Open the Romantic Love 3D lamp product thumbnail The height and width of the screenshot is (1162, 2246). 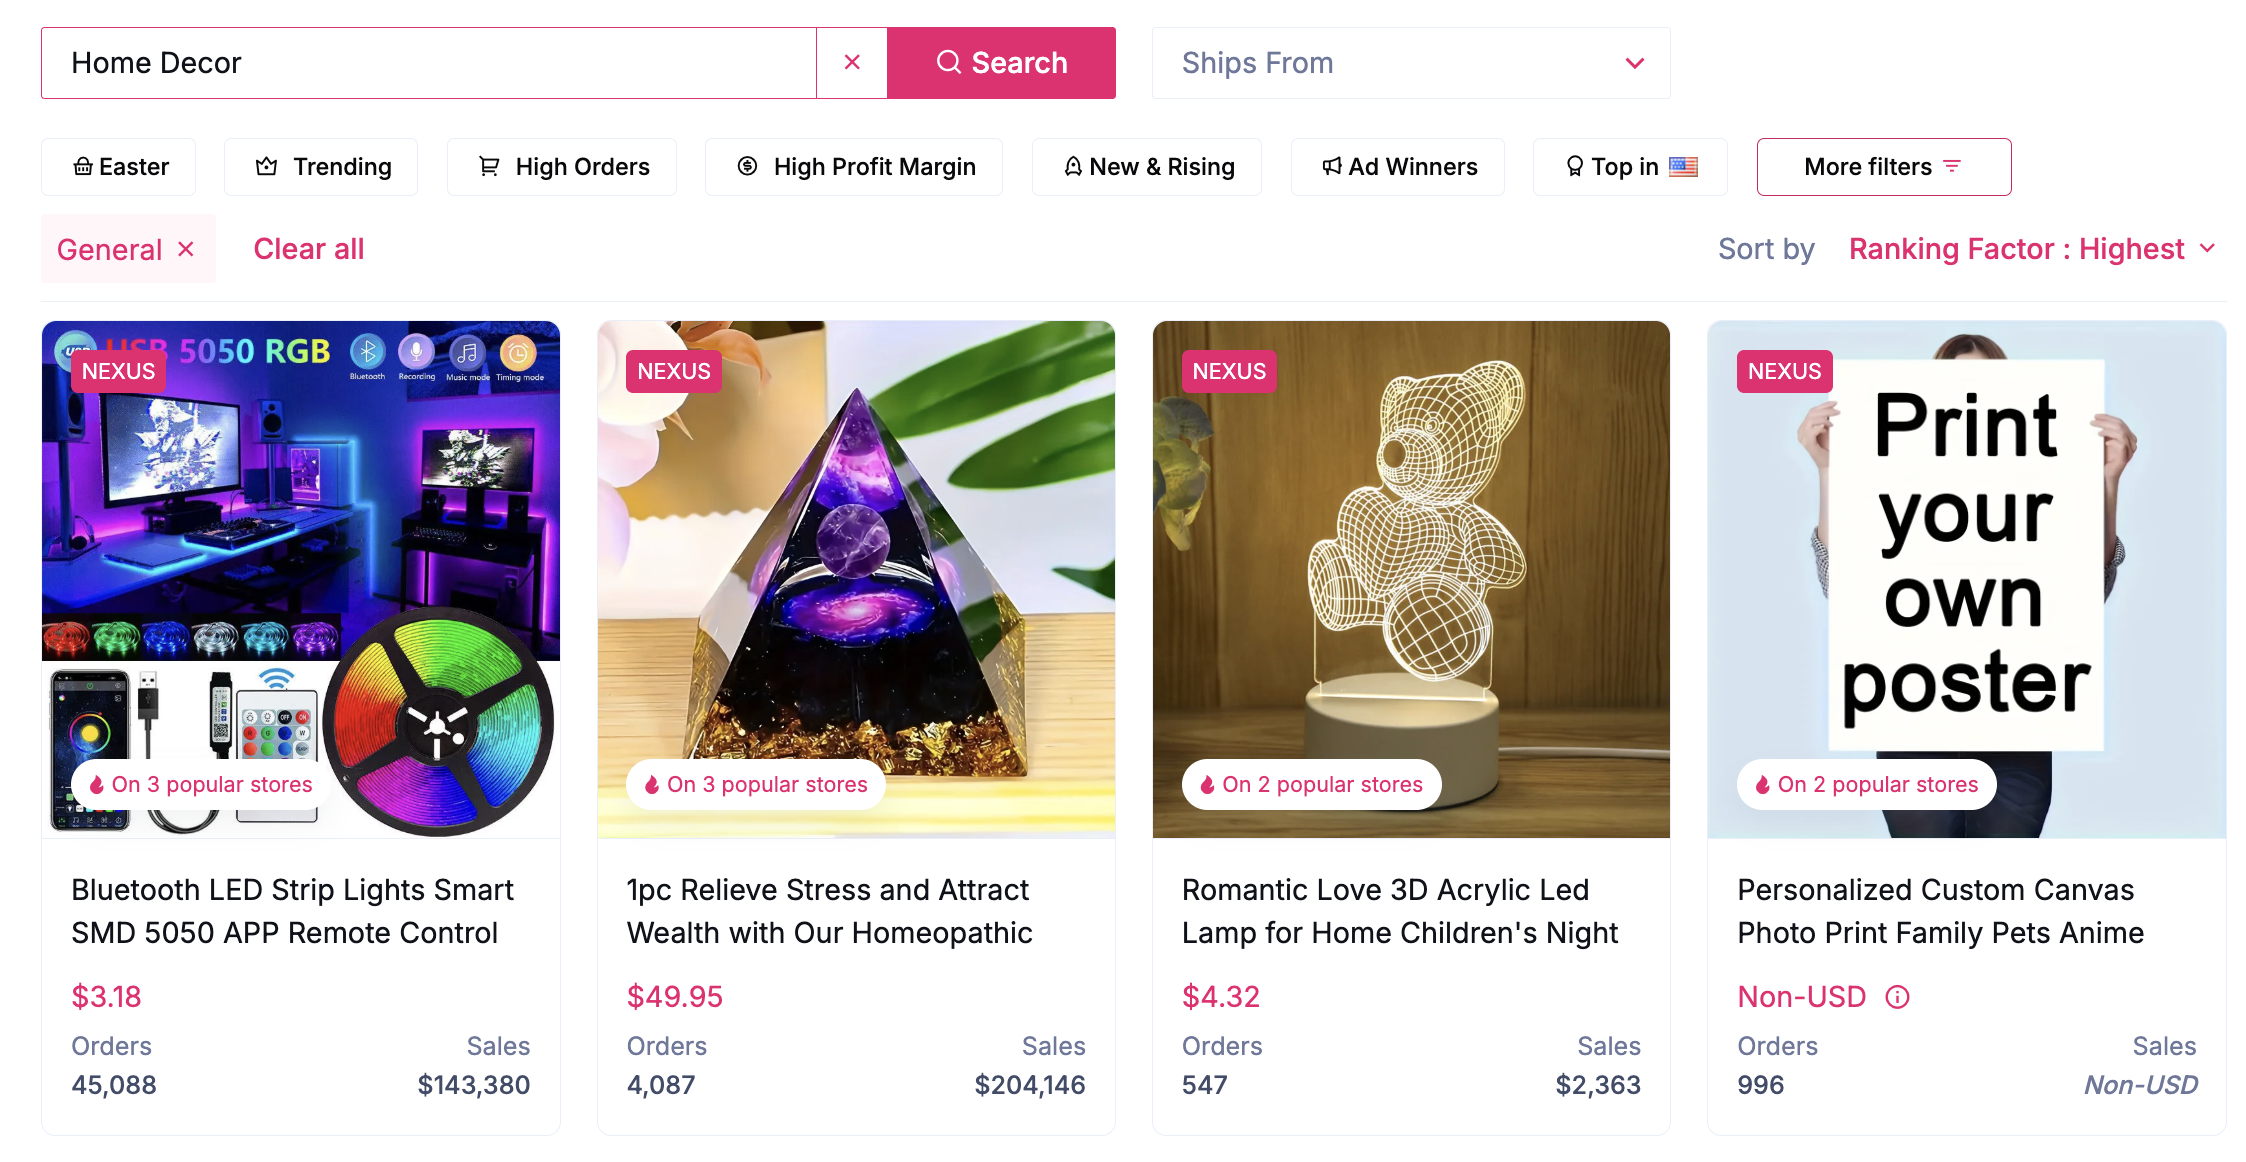coord(1411,578)
